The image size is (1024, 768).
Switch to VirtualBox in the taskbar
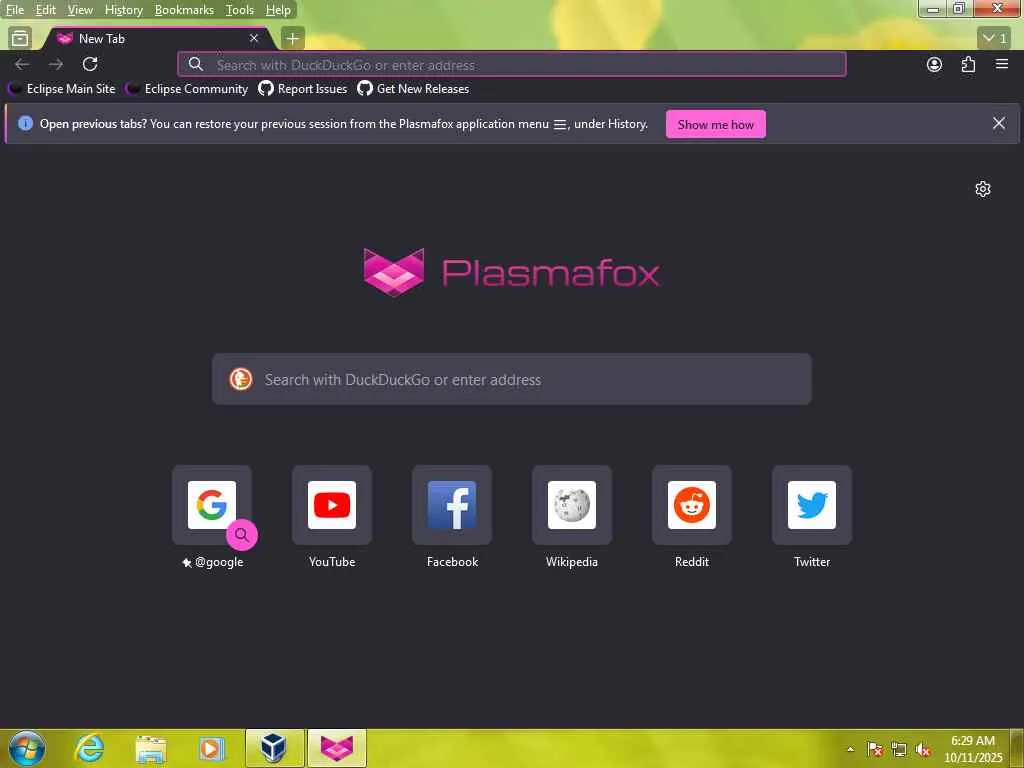[275, 748]
